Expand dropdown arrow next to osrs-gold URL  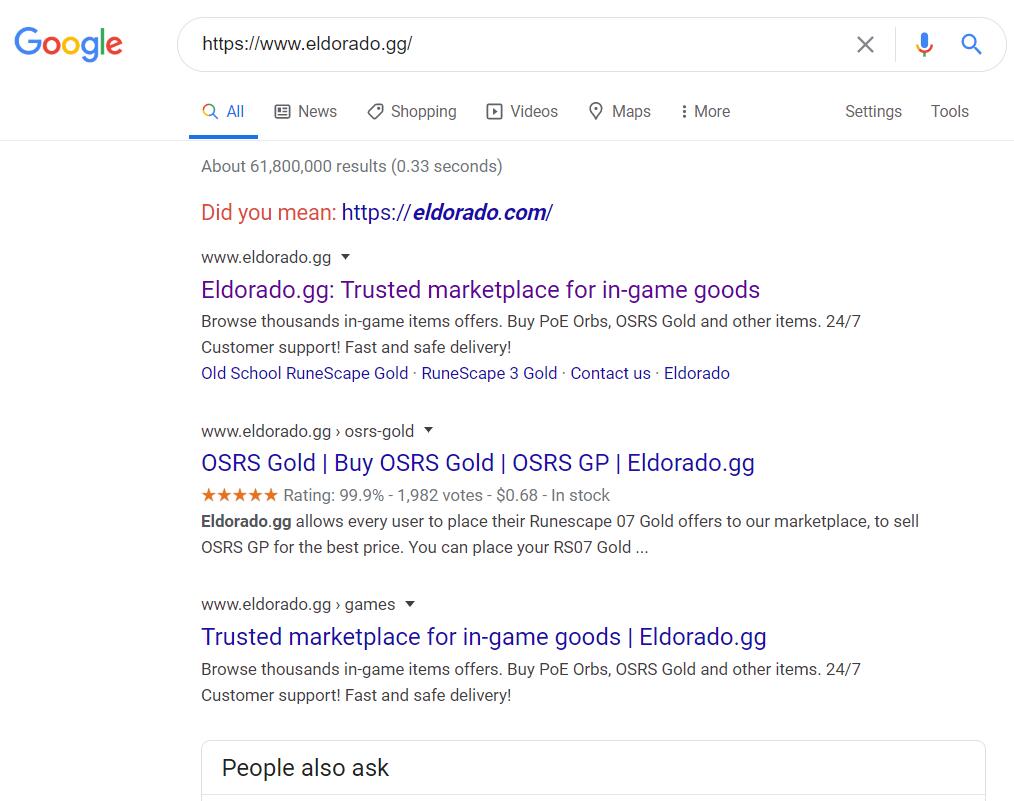click(428, 430)
